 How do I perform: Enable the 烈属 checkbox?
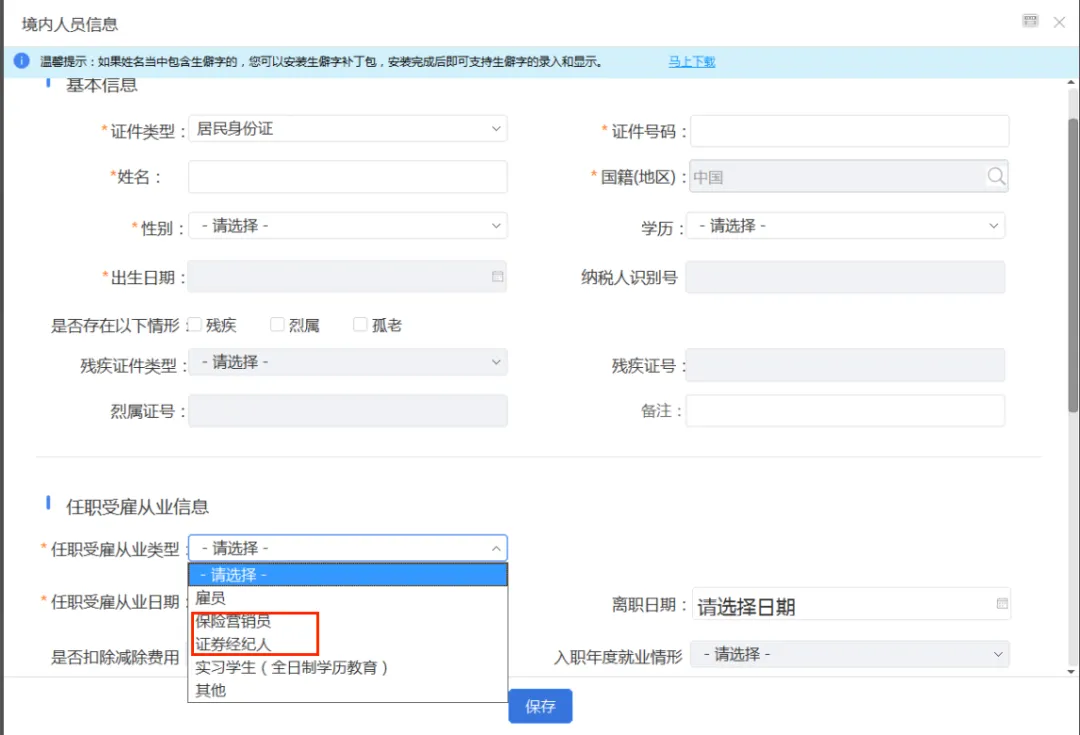277,324
